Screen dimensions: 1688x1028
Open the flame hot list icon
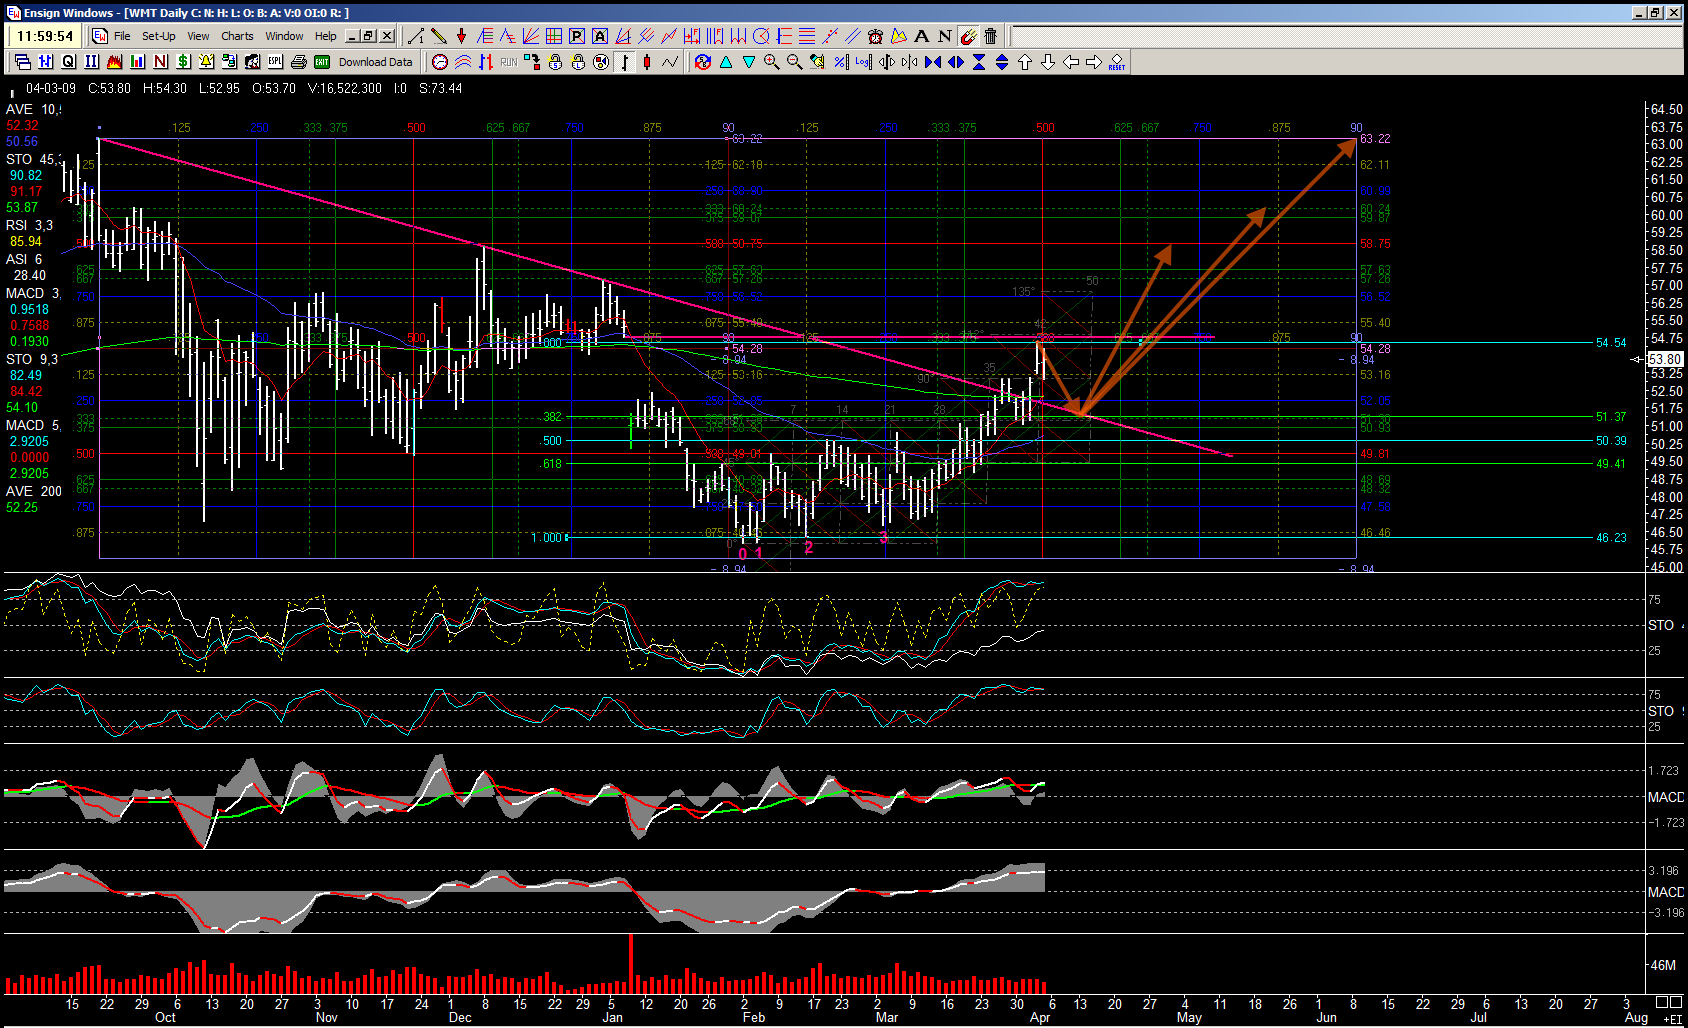click(x=114, y=62)
